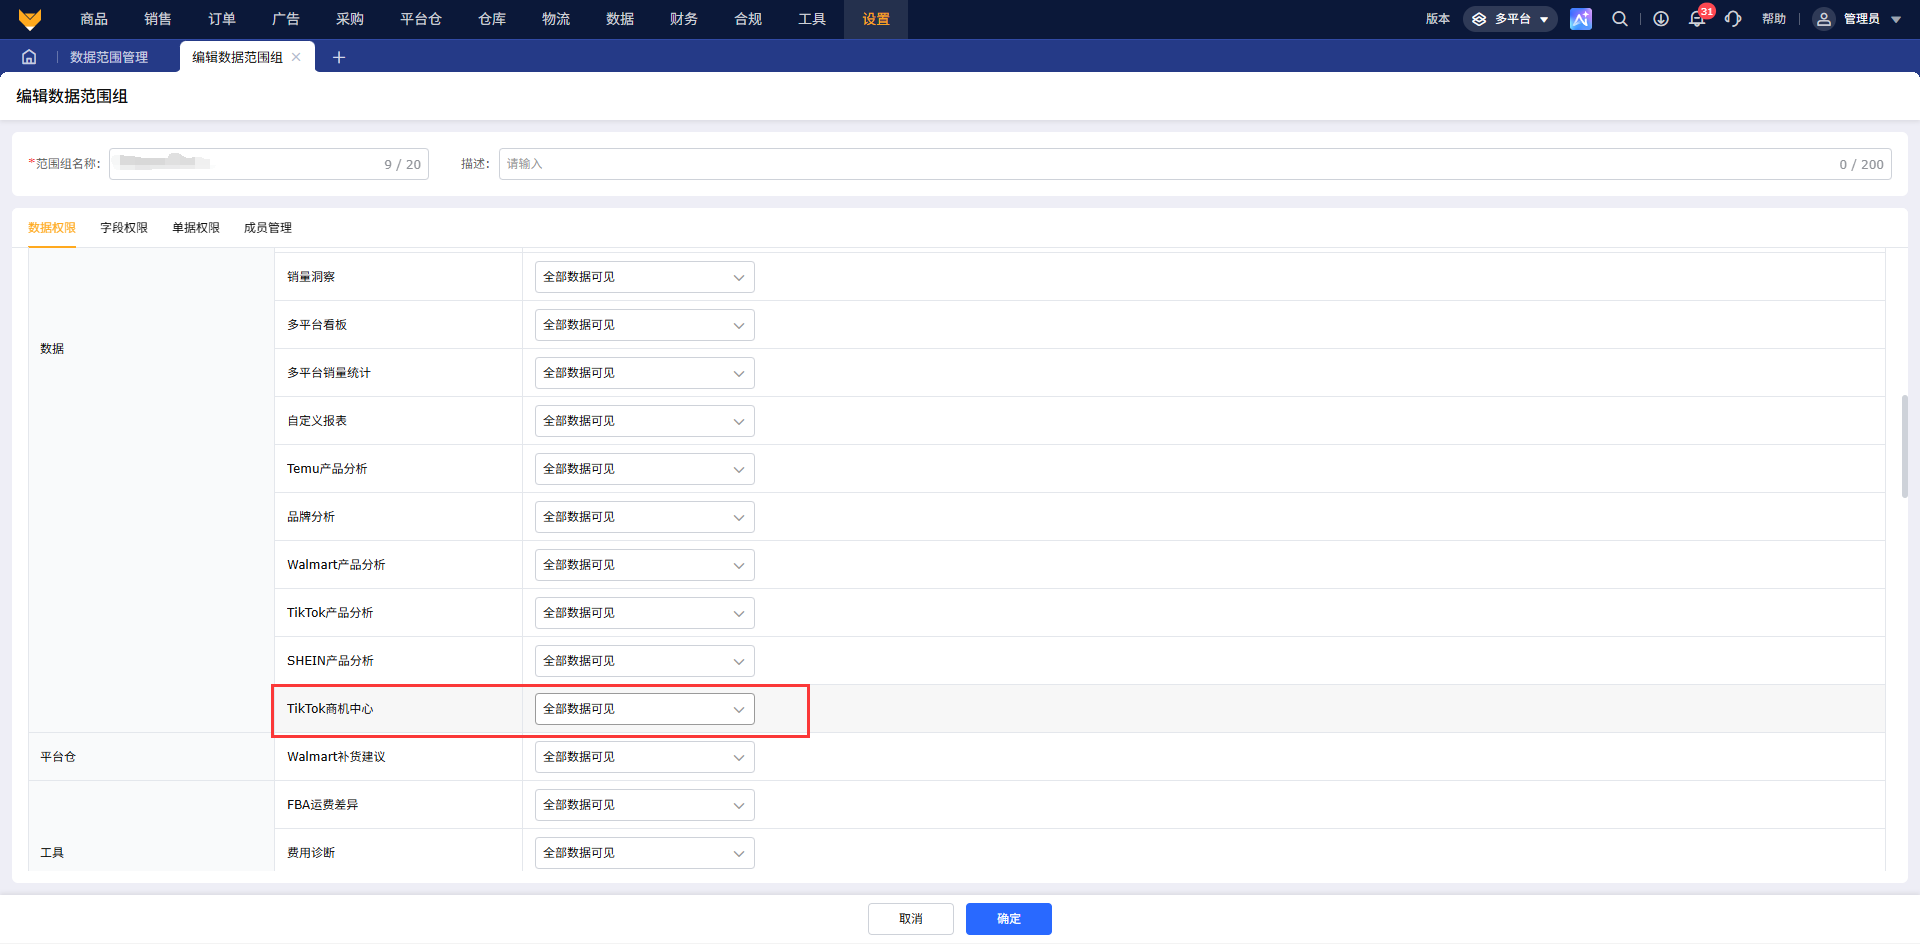Screen dimensions: 1920x944
Task: Open dropdown for SHEIN产品分析 row
Action: [x=645, y=661]
